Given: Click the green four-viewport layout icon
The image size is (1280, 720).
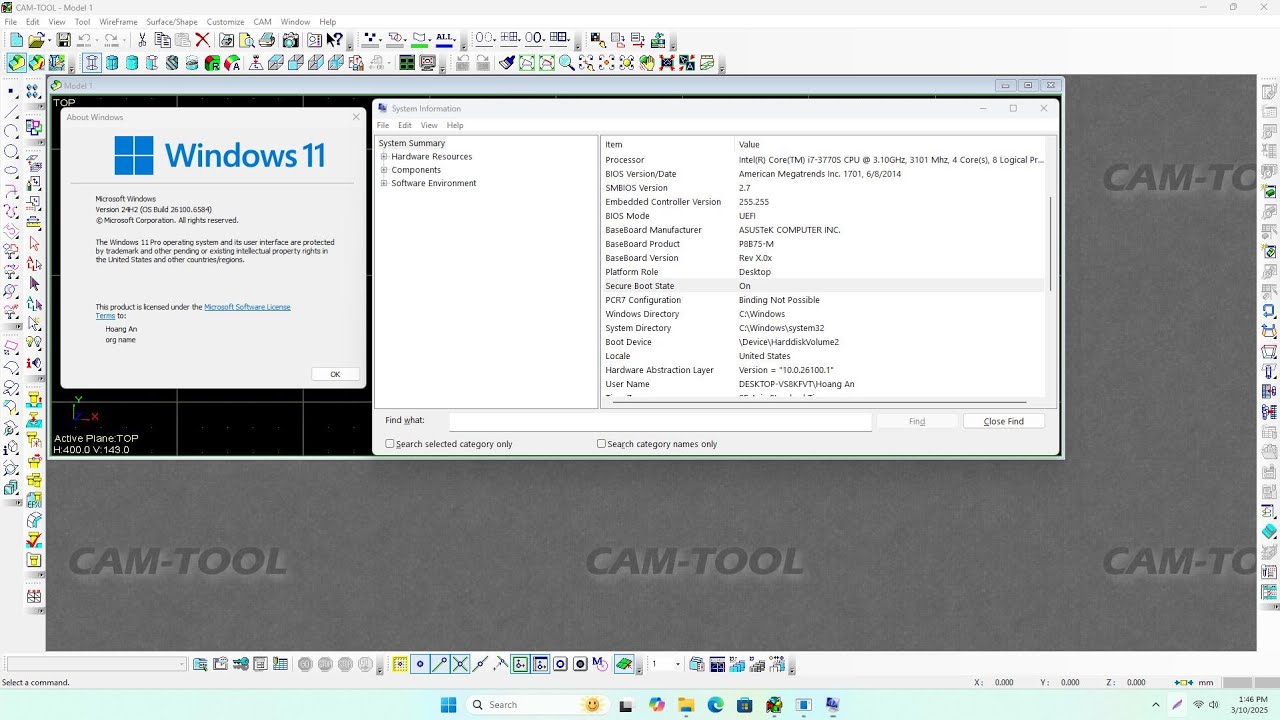Looking at the screenshot, I should (x=407, y=63).
